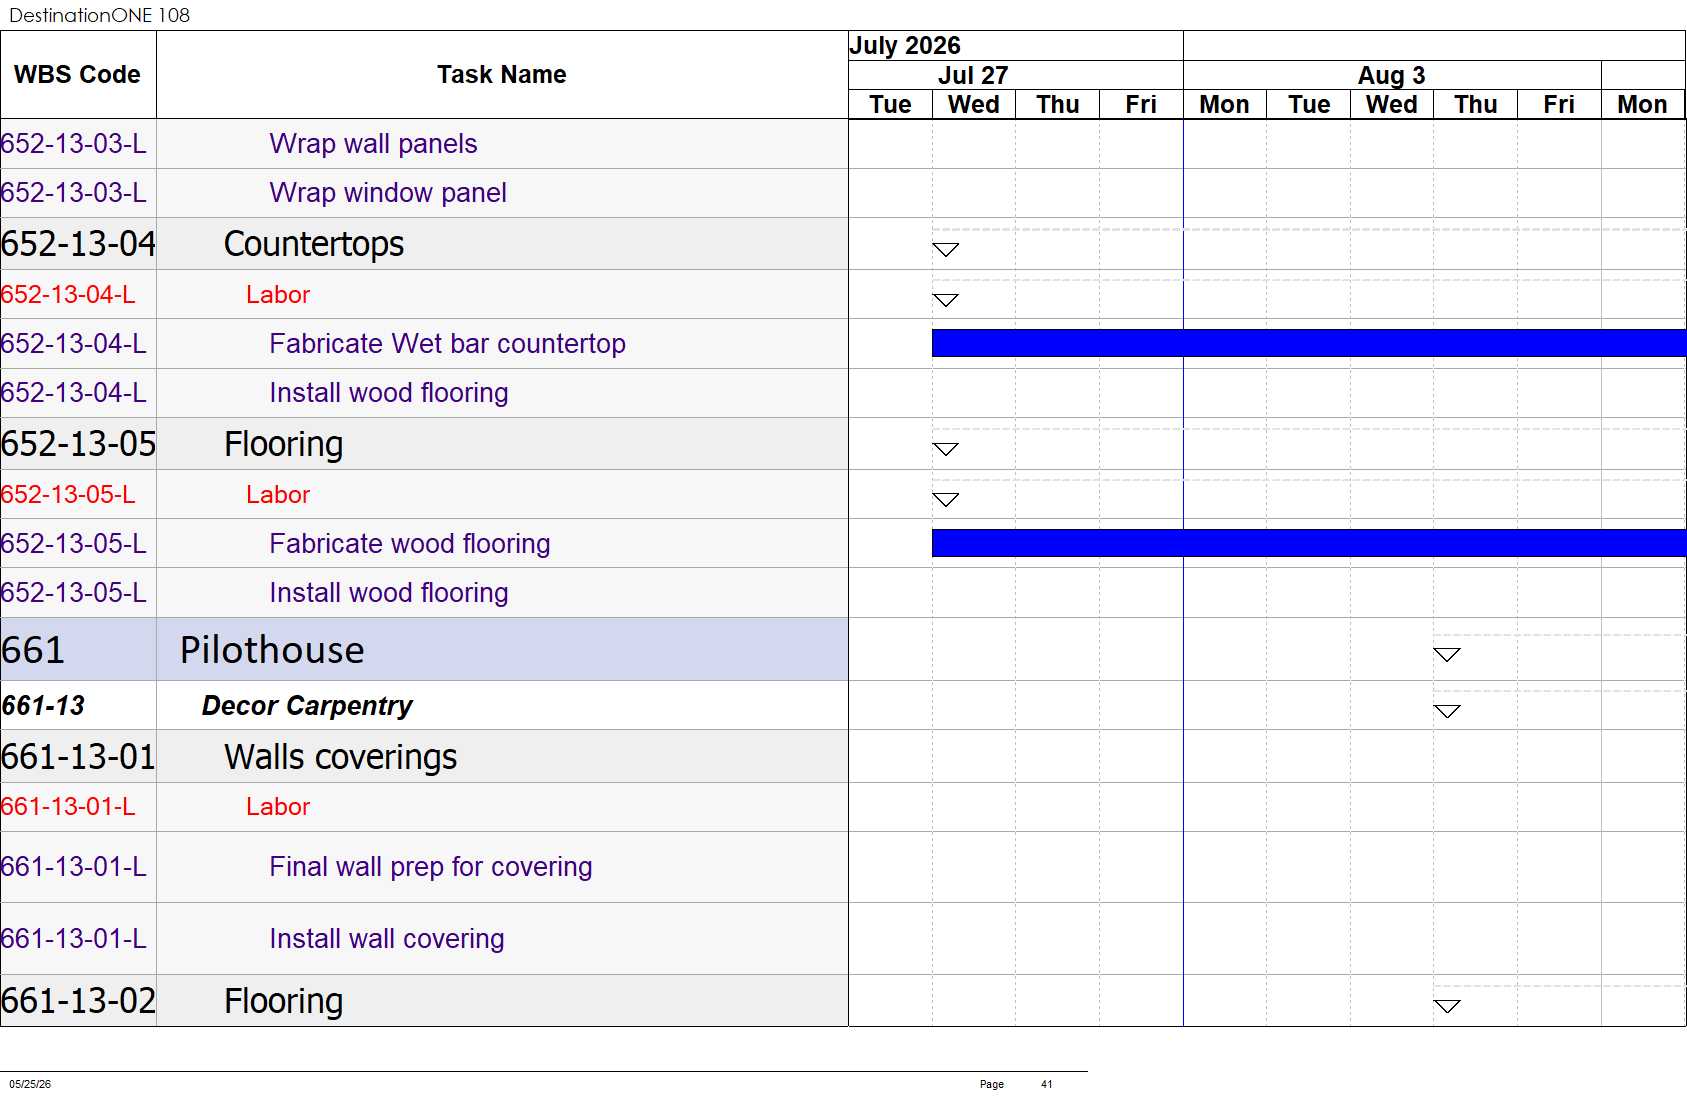Screen dimensions: 1687x1097
Task: Select the Wrap window panel task
Action: pos(388,193)
